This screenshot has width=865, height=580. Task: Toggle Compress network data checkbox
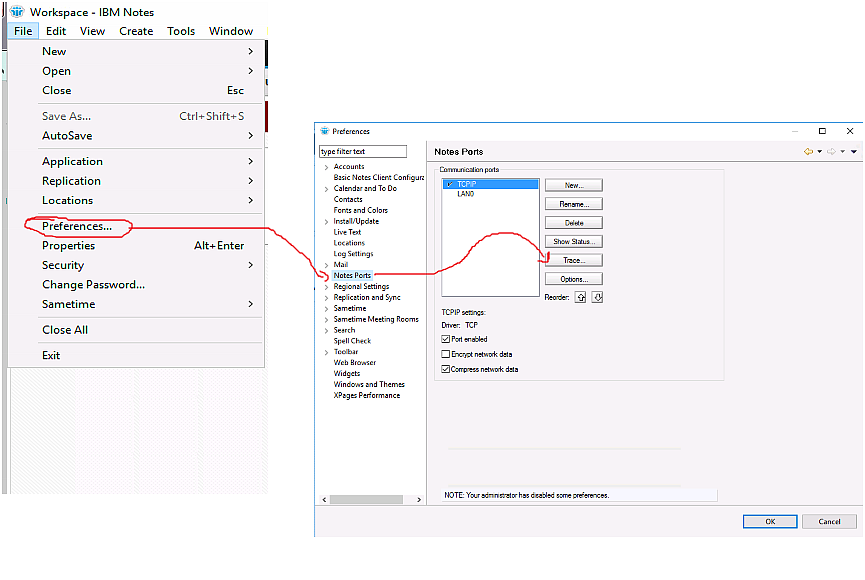(446, 369)
